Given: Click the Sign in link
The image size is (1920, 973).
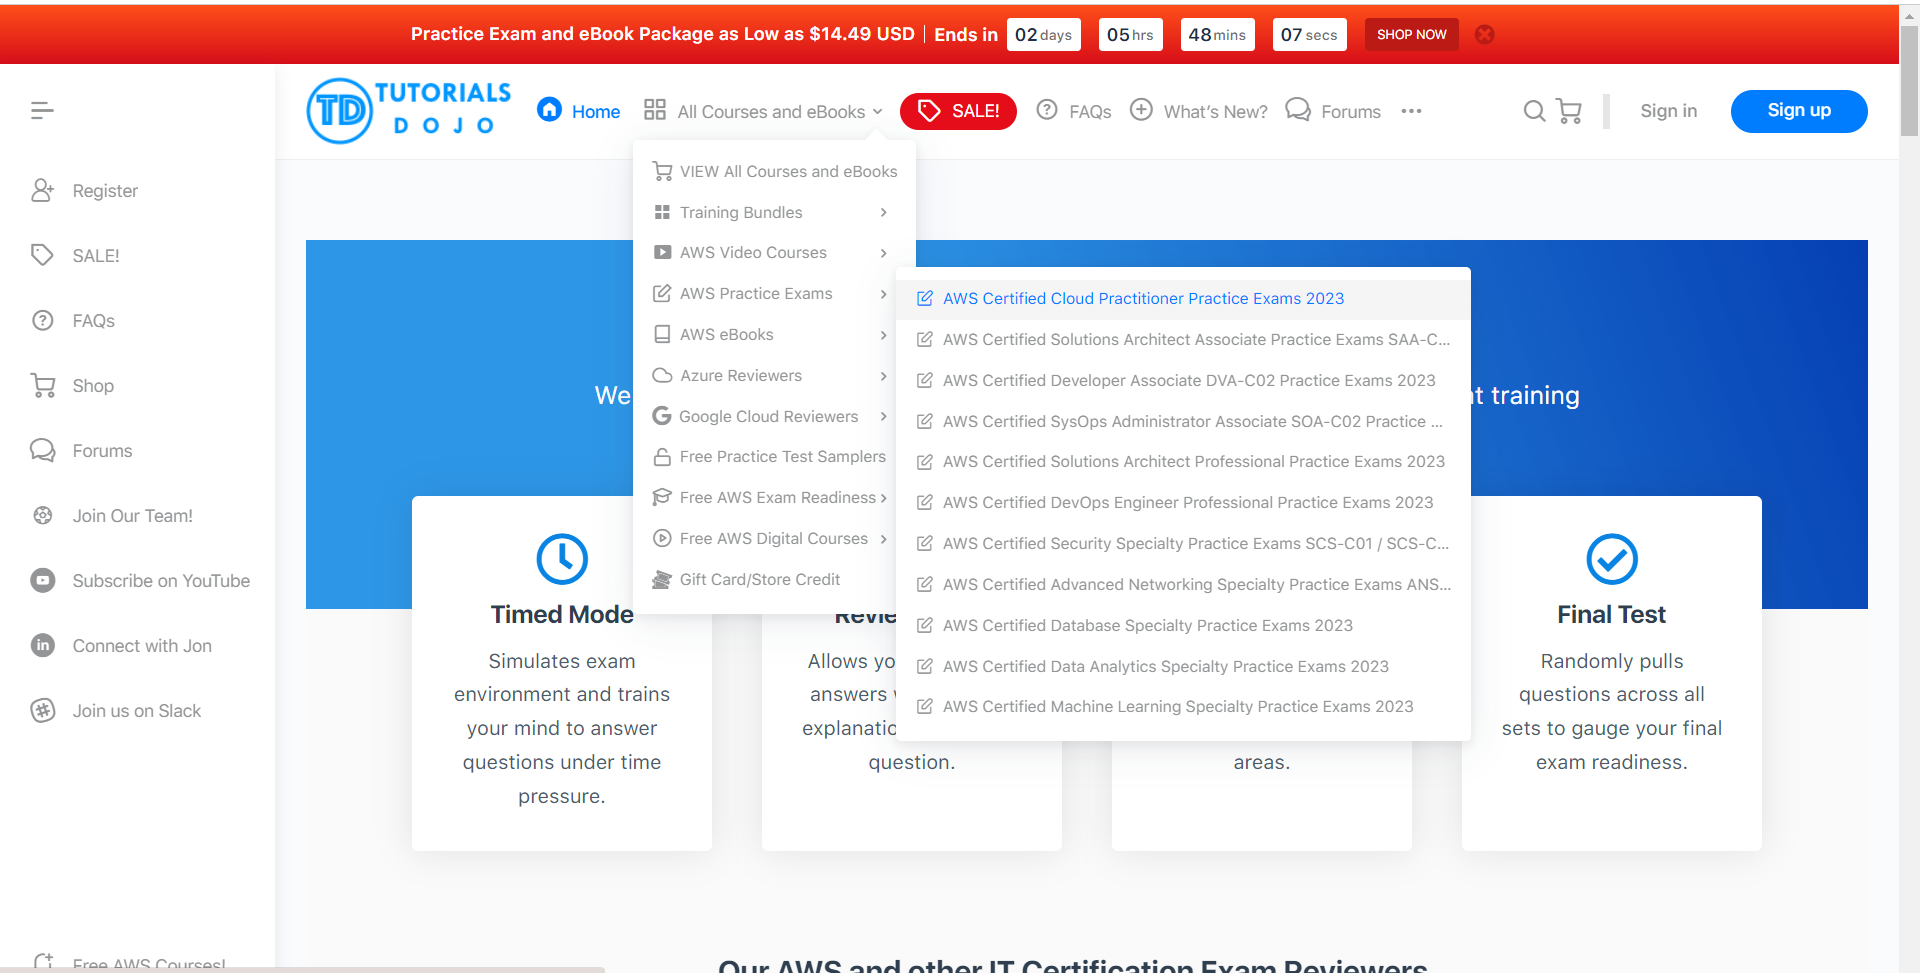Looking at the screenshot, I should (x=1668, y=111).
